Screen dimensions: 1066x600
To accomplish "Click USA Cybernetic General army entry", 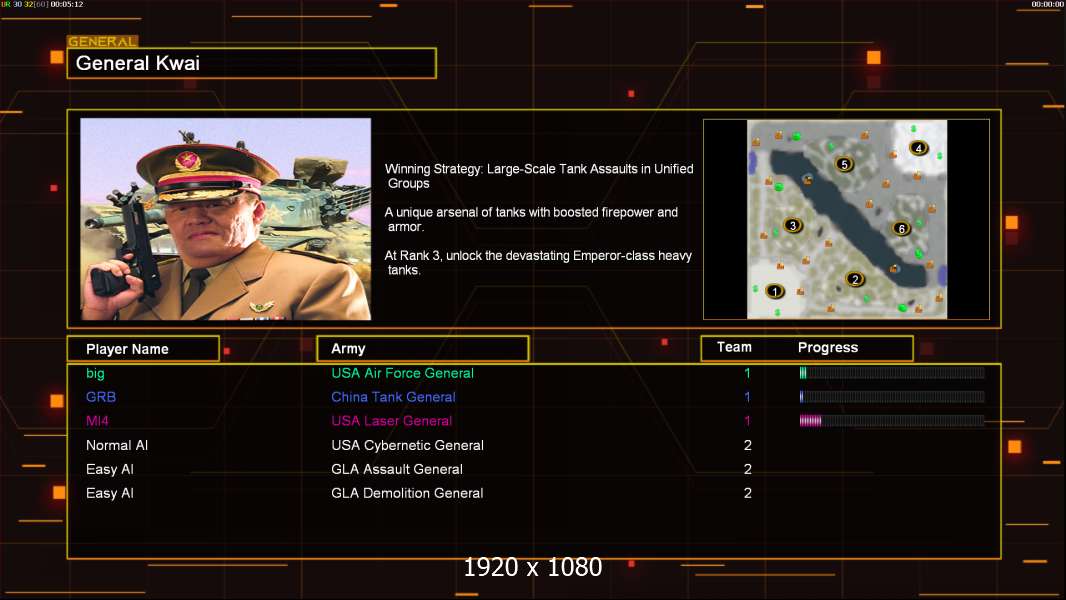I will pyautogui.click(x=407, y=445).
